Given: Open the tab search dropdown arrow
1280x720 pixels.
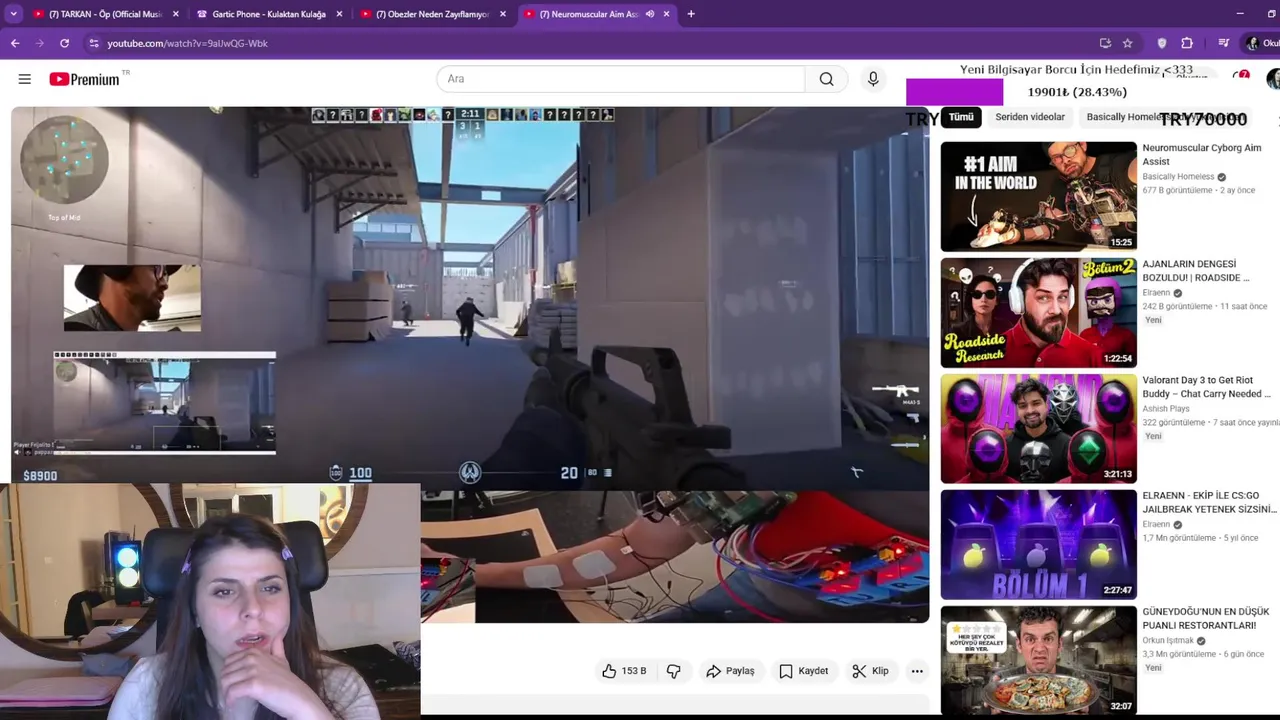Looking at the screenshot, I should point(13,14).
